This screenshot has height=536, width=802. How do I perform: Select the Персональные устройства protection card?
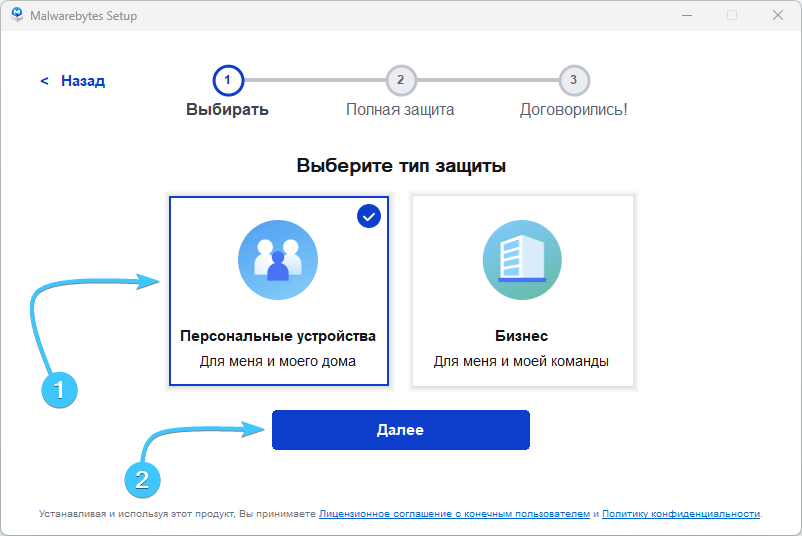[x=278, y=290]
